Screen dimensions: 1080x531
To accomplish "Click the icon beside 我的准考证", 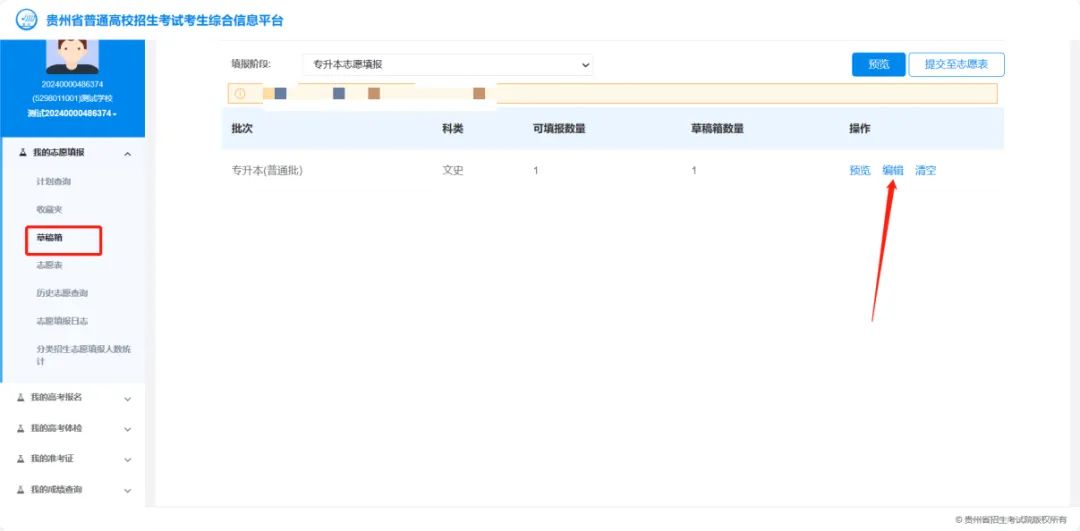I will [21, 459].
